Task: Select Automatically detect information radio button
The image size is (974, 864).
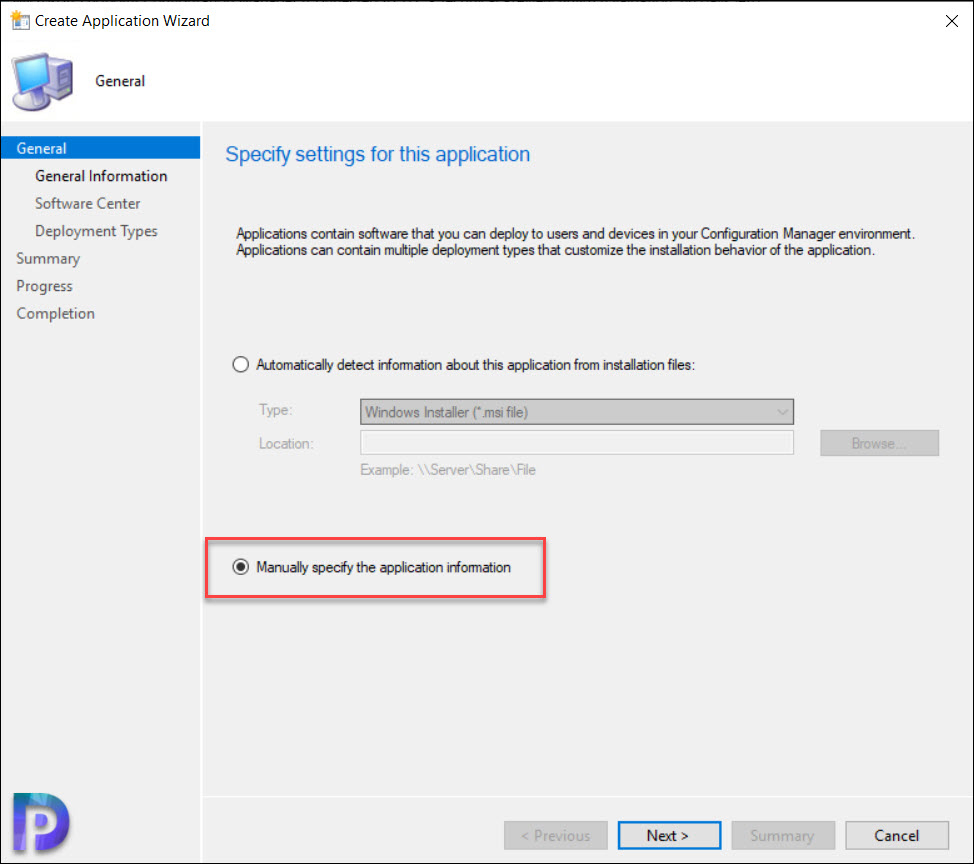Action: (240, 365)
